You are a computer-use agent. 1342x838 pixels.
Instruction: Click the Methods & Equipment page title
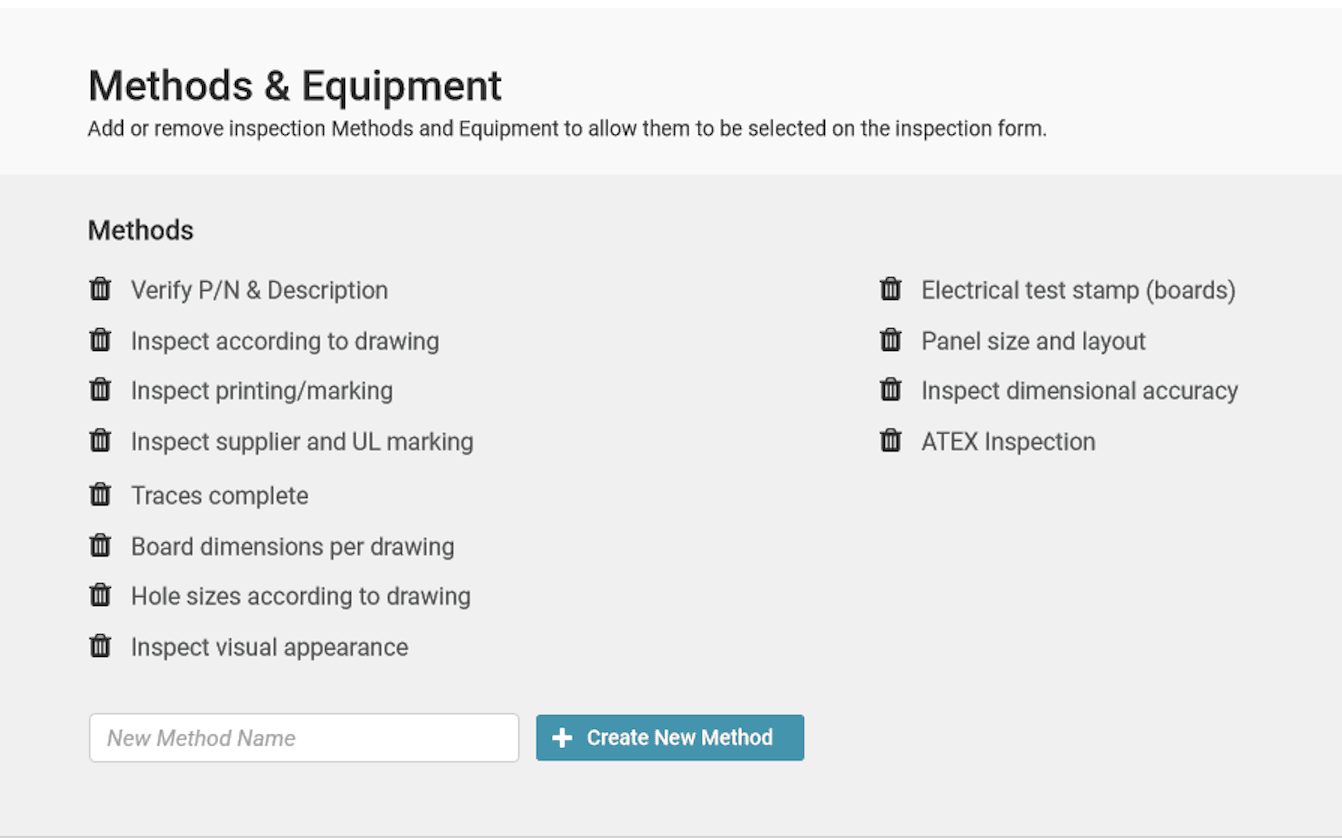pyautogui.click(x=295, y=86)
